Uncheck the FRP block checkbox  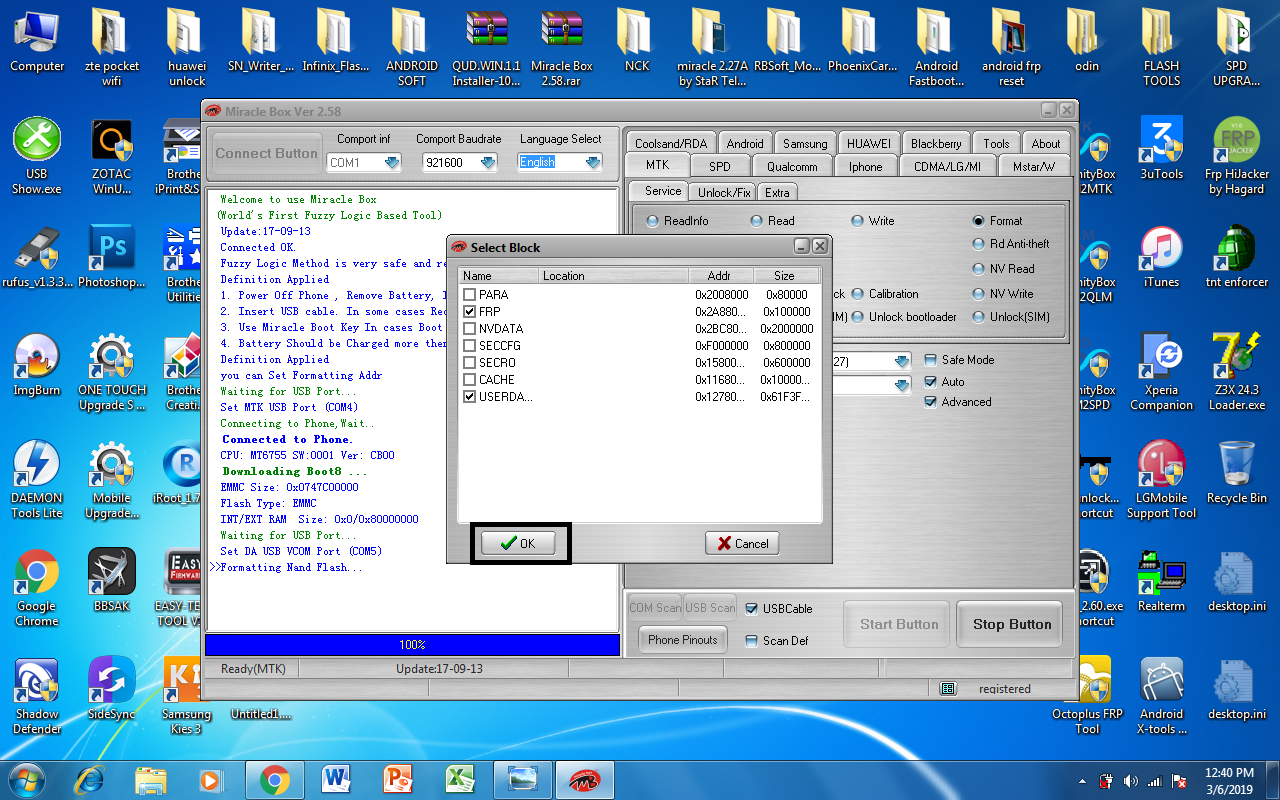tap(470, 312)
